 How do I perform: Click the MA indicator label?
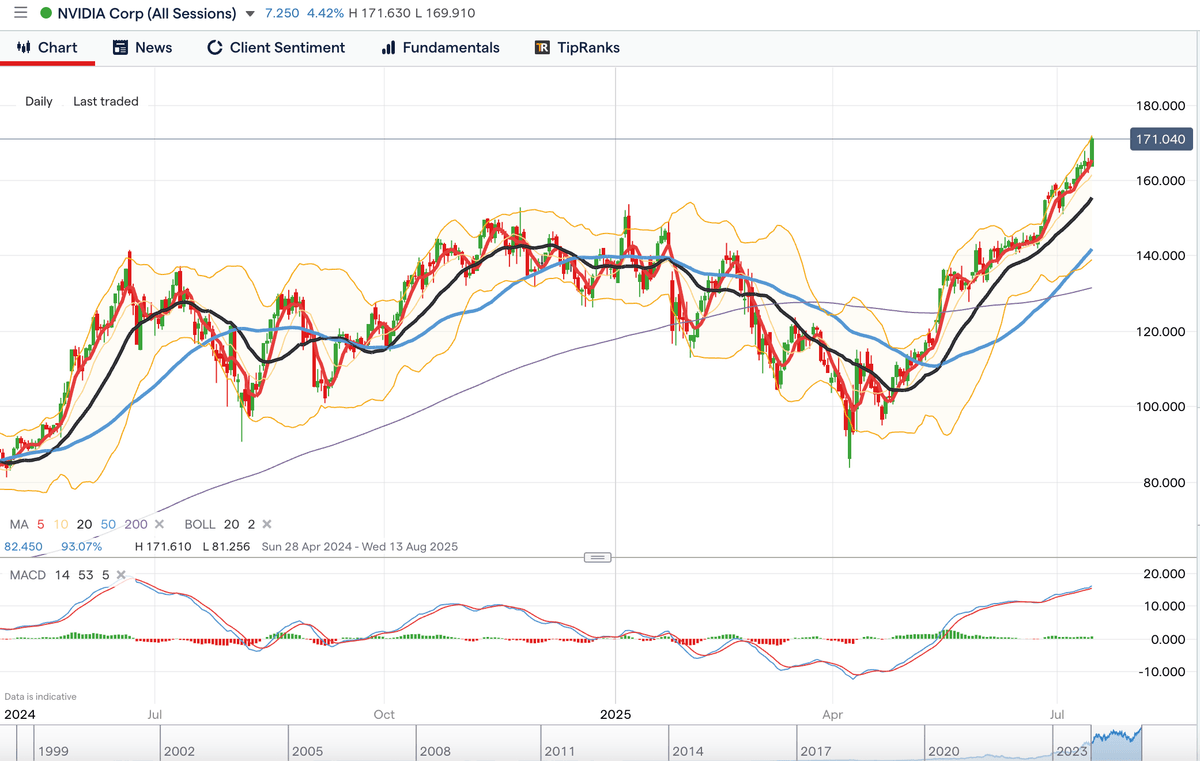pos(19,524)
